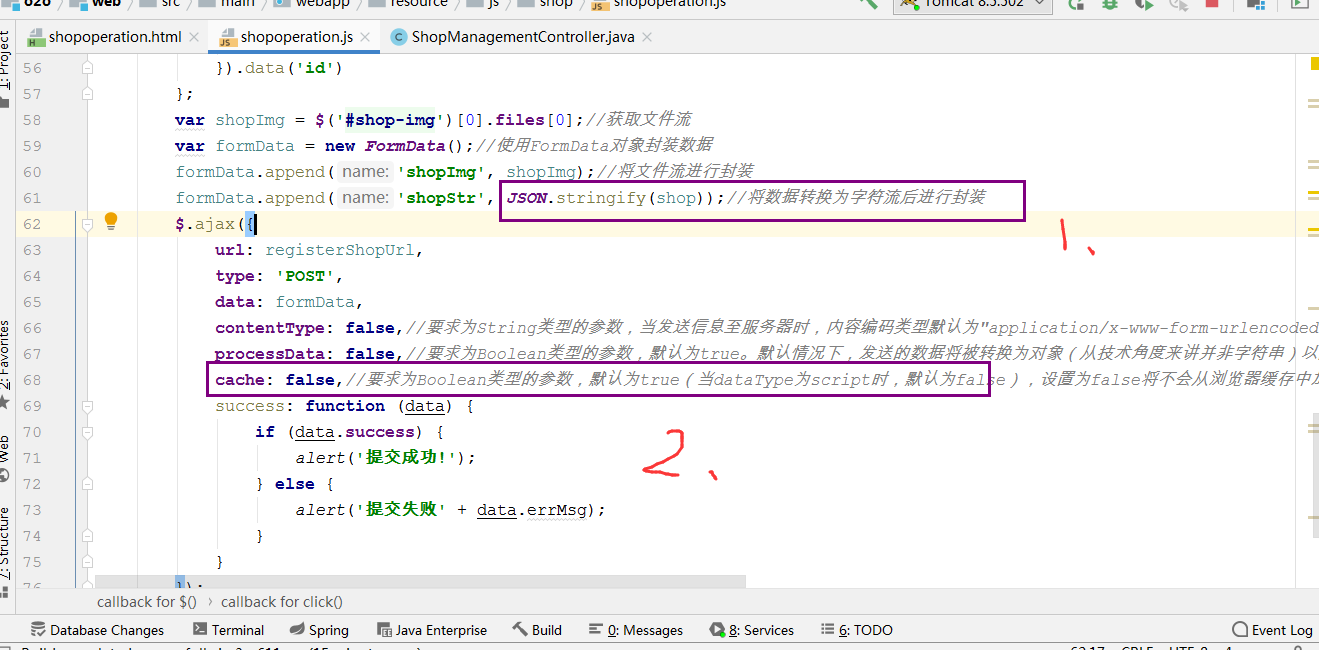The width and height of the screenshot is (1319, 650).
Task: Click the fold end marker on line 75
Action: click(x=87, y=562)
